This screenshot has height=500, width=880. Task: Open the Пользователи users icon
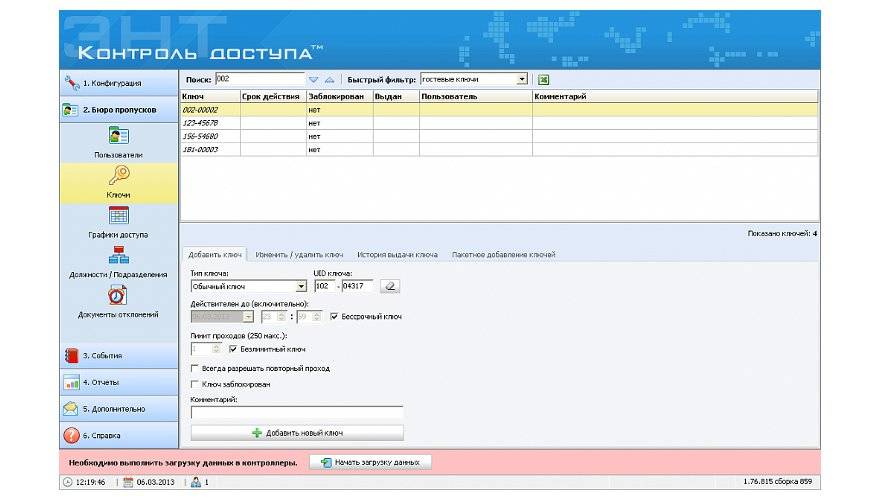tap(119, 137)
